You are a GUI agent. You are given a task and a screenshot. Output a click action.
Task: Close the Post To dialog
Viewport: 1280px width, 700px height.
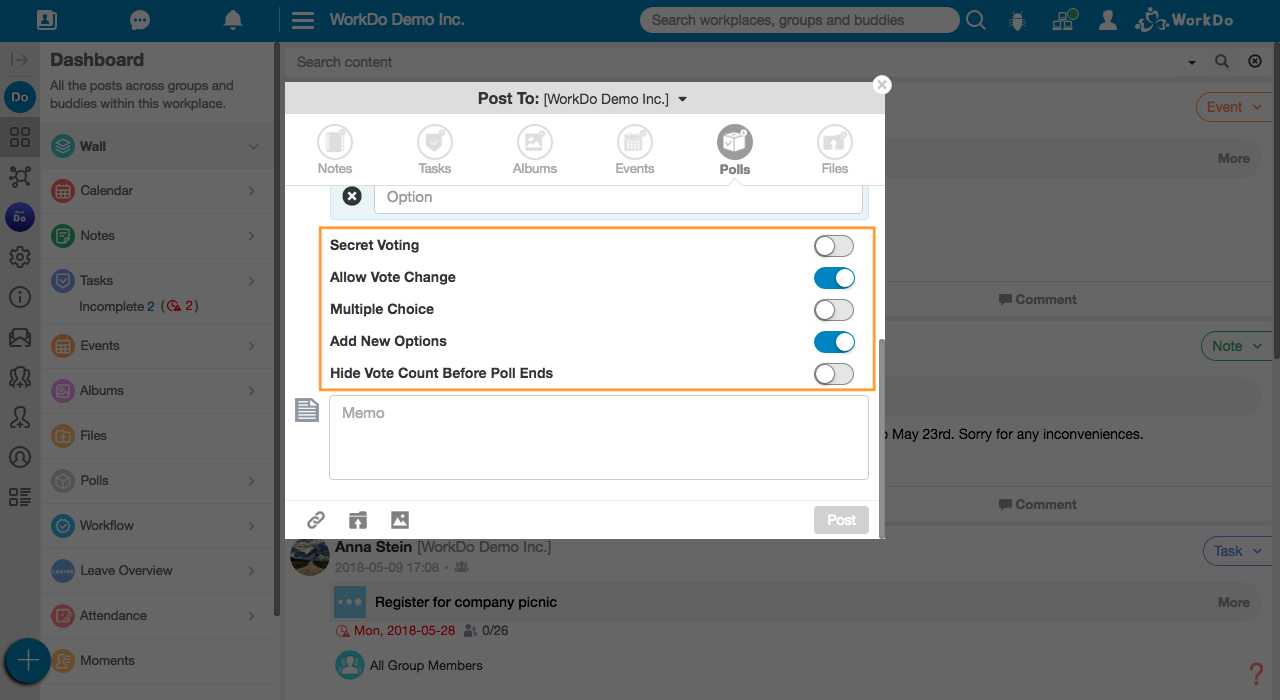point(881,85)
